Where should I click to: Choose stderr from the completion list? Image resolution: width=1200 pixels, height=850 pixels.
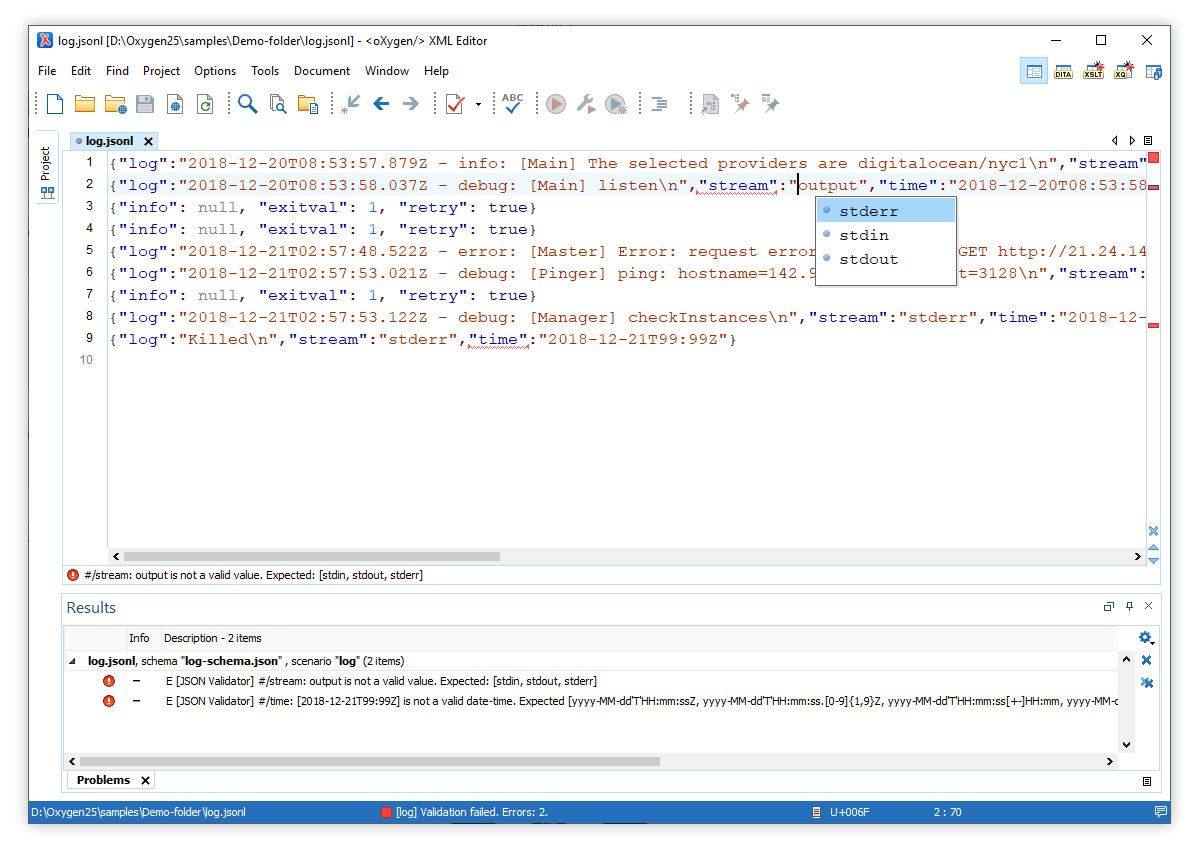[886, 211]
